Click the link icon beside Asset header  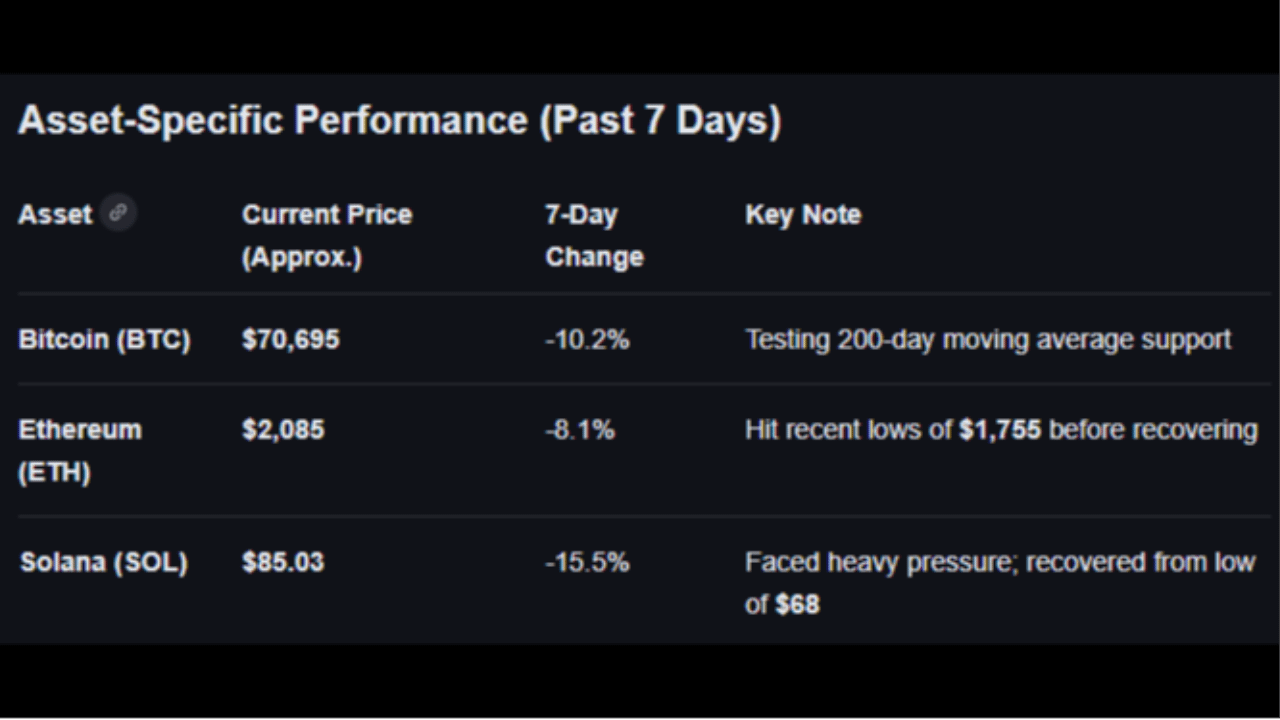click(118, 212)
